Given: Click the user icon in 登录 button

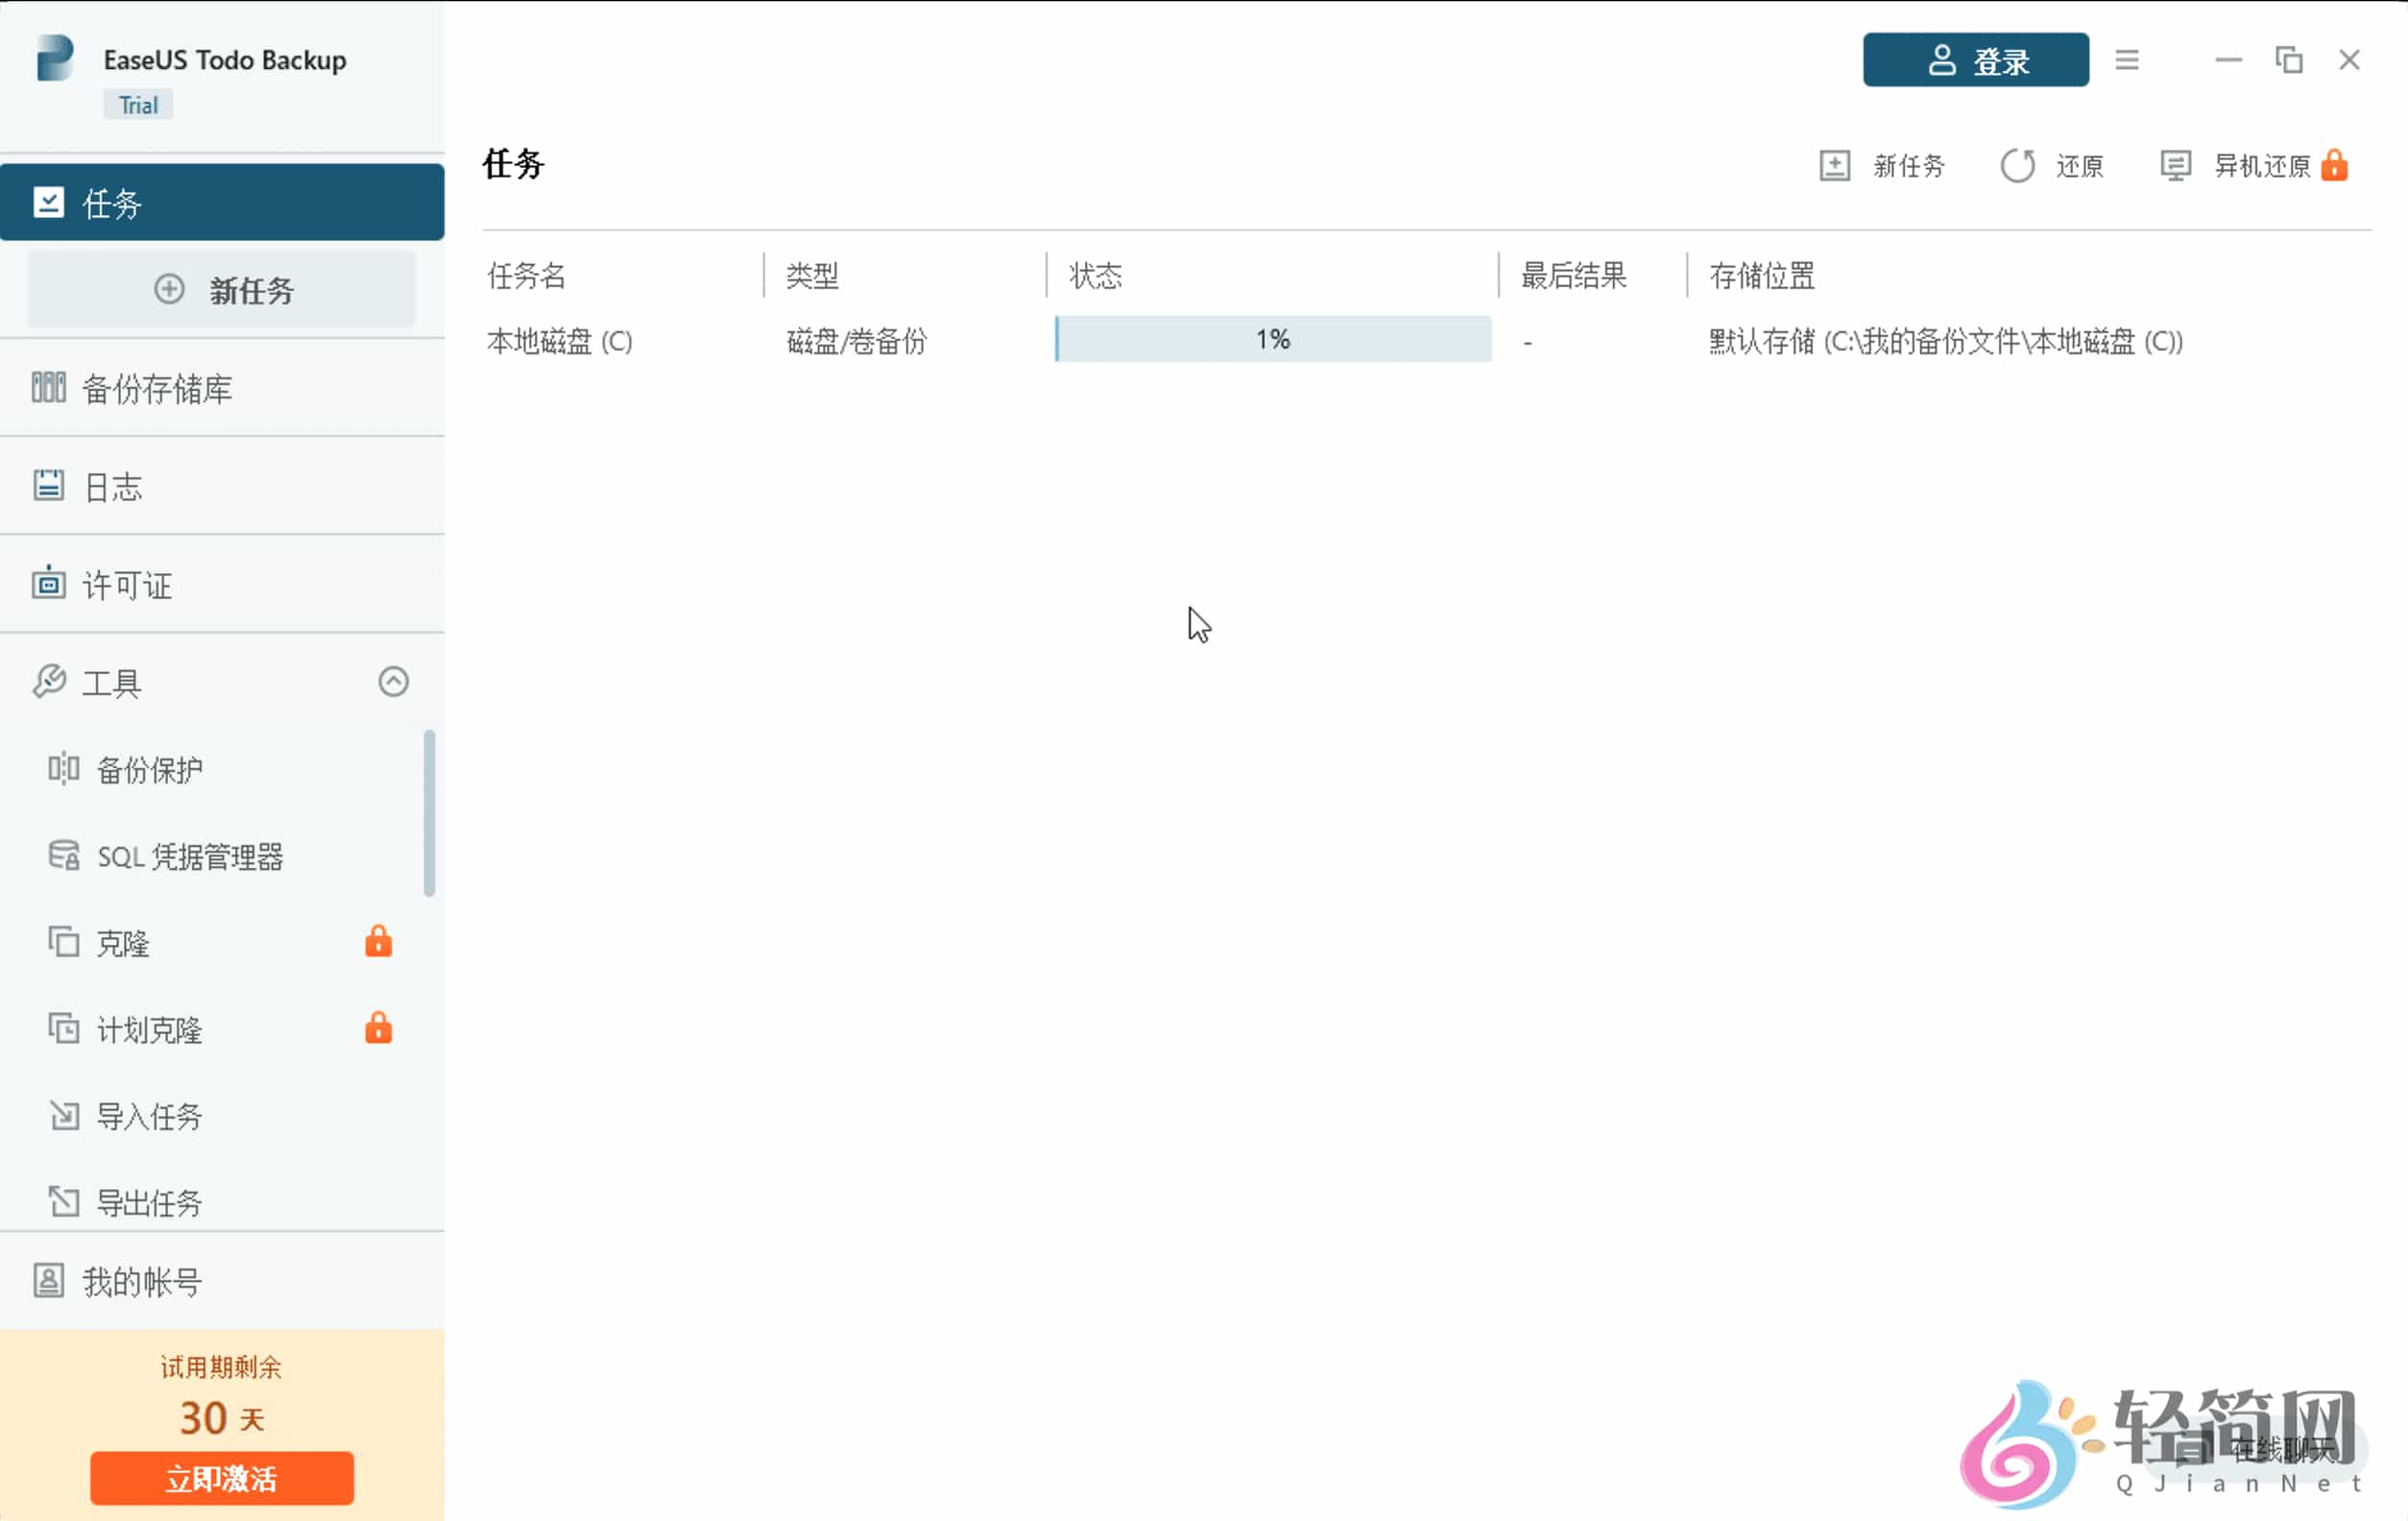Looking at the screenshot, I should [1942, 60].
